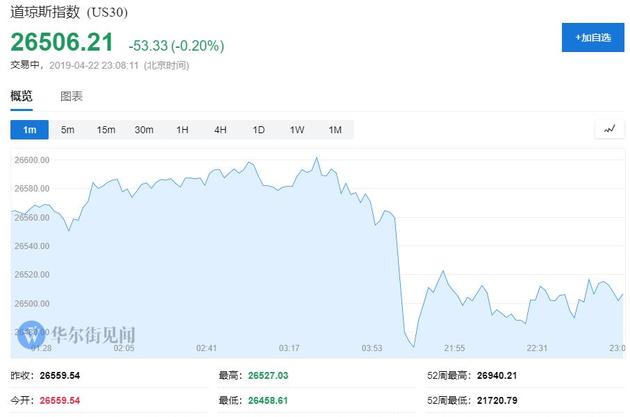The image size is (630, 417).
Task: Switch chart to 1M monthly interval
Action: pyautogui.click(x=335, y=130)
